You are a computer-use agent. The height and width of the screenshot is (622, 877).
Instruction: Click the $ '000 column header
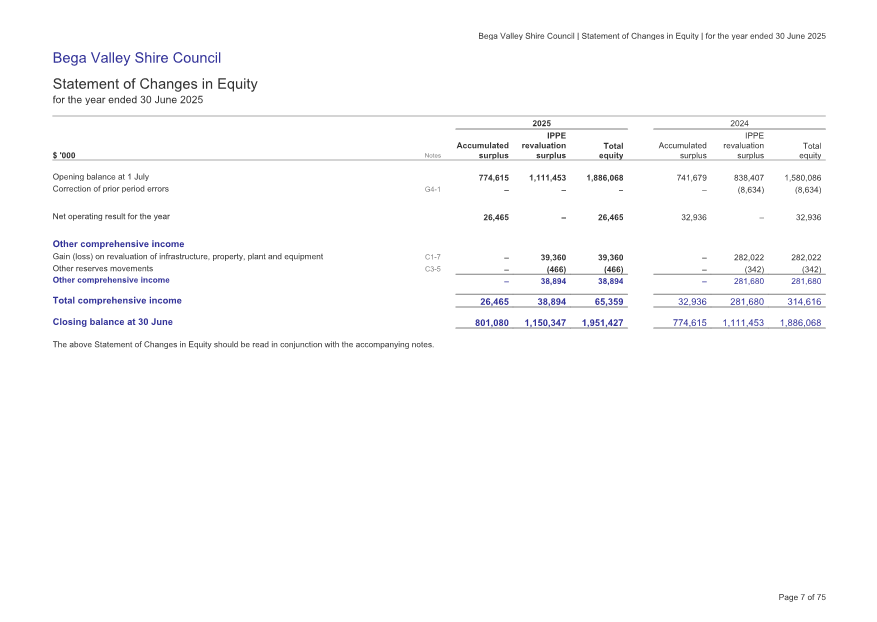pos(66,155)
